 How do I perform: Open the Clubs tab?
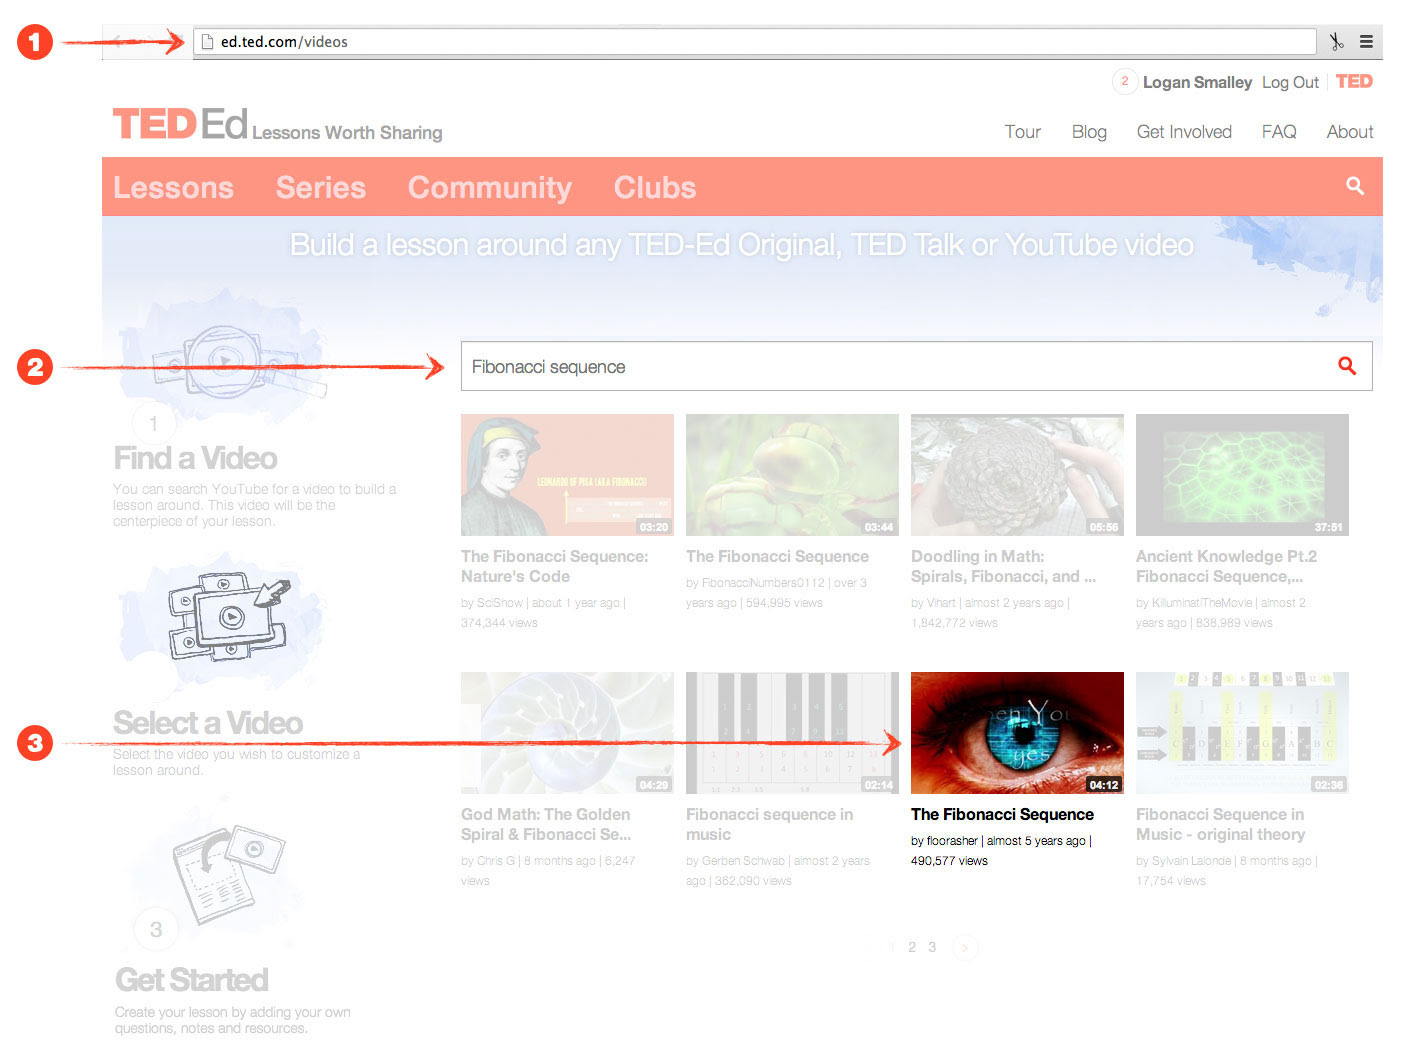(x=655, y=188)
